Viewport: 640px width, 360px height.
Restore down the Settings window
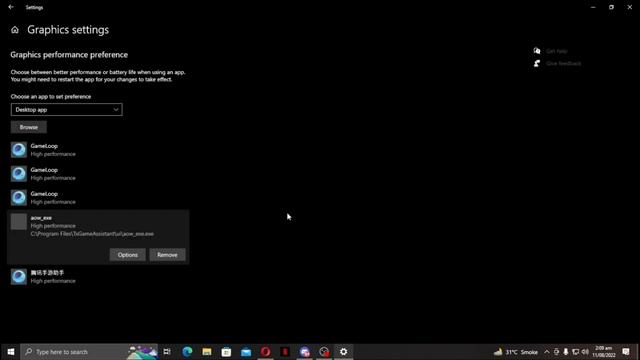click(x=611, y=7)
